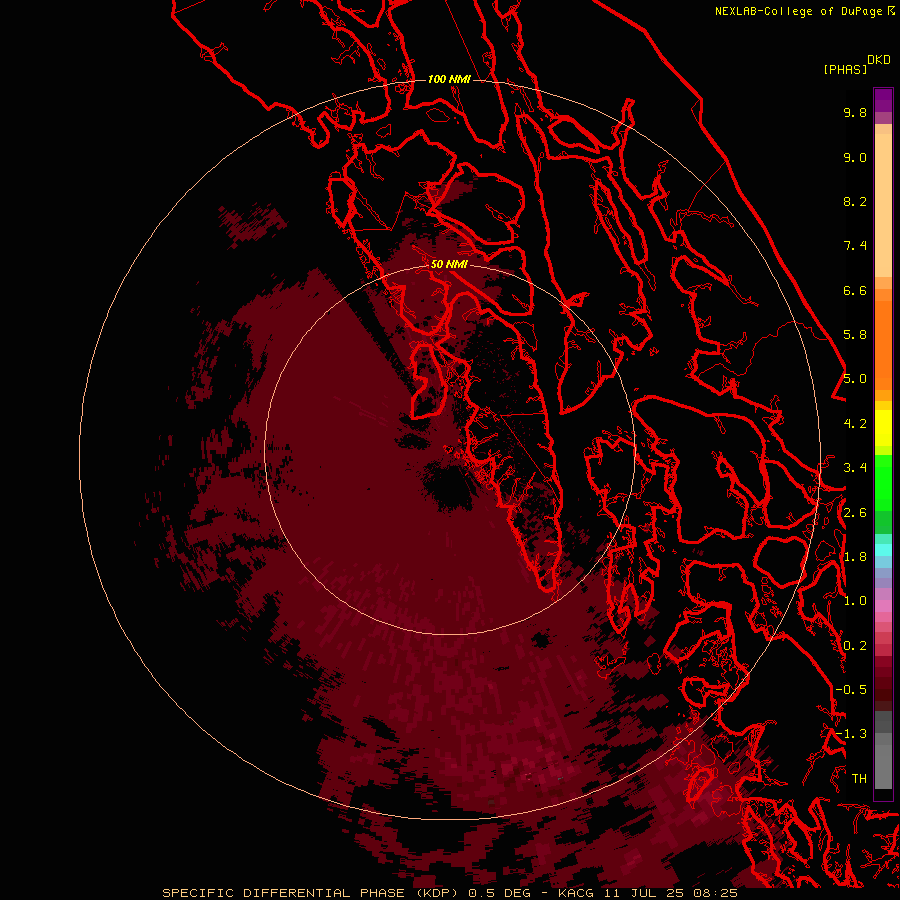
Task: Click the 1.0 value on the color scale
Action: (x=855, y=601)
